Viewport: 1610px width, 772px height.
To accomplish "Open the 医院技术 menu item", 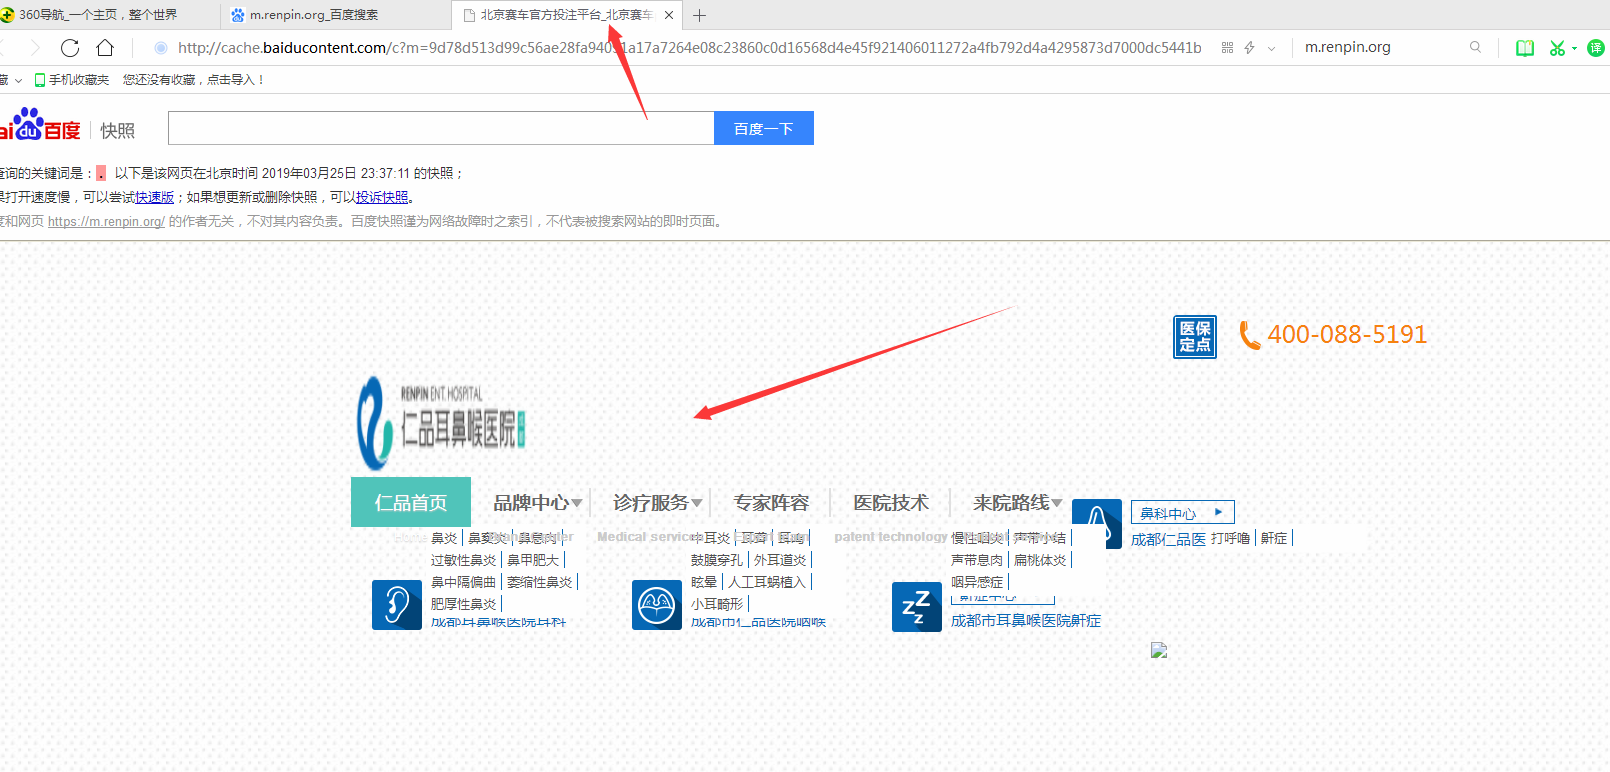I will tap(891, 503).
